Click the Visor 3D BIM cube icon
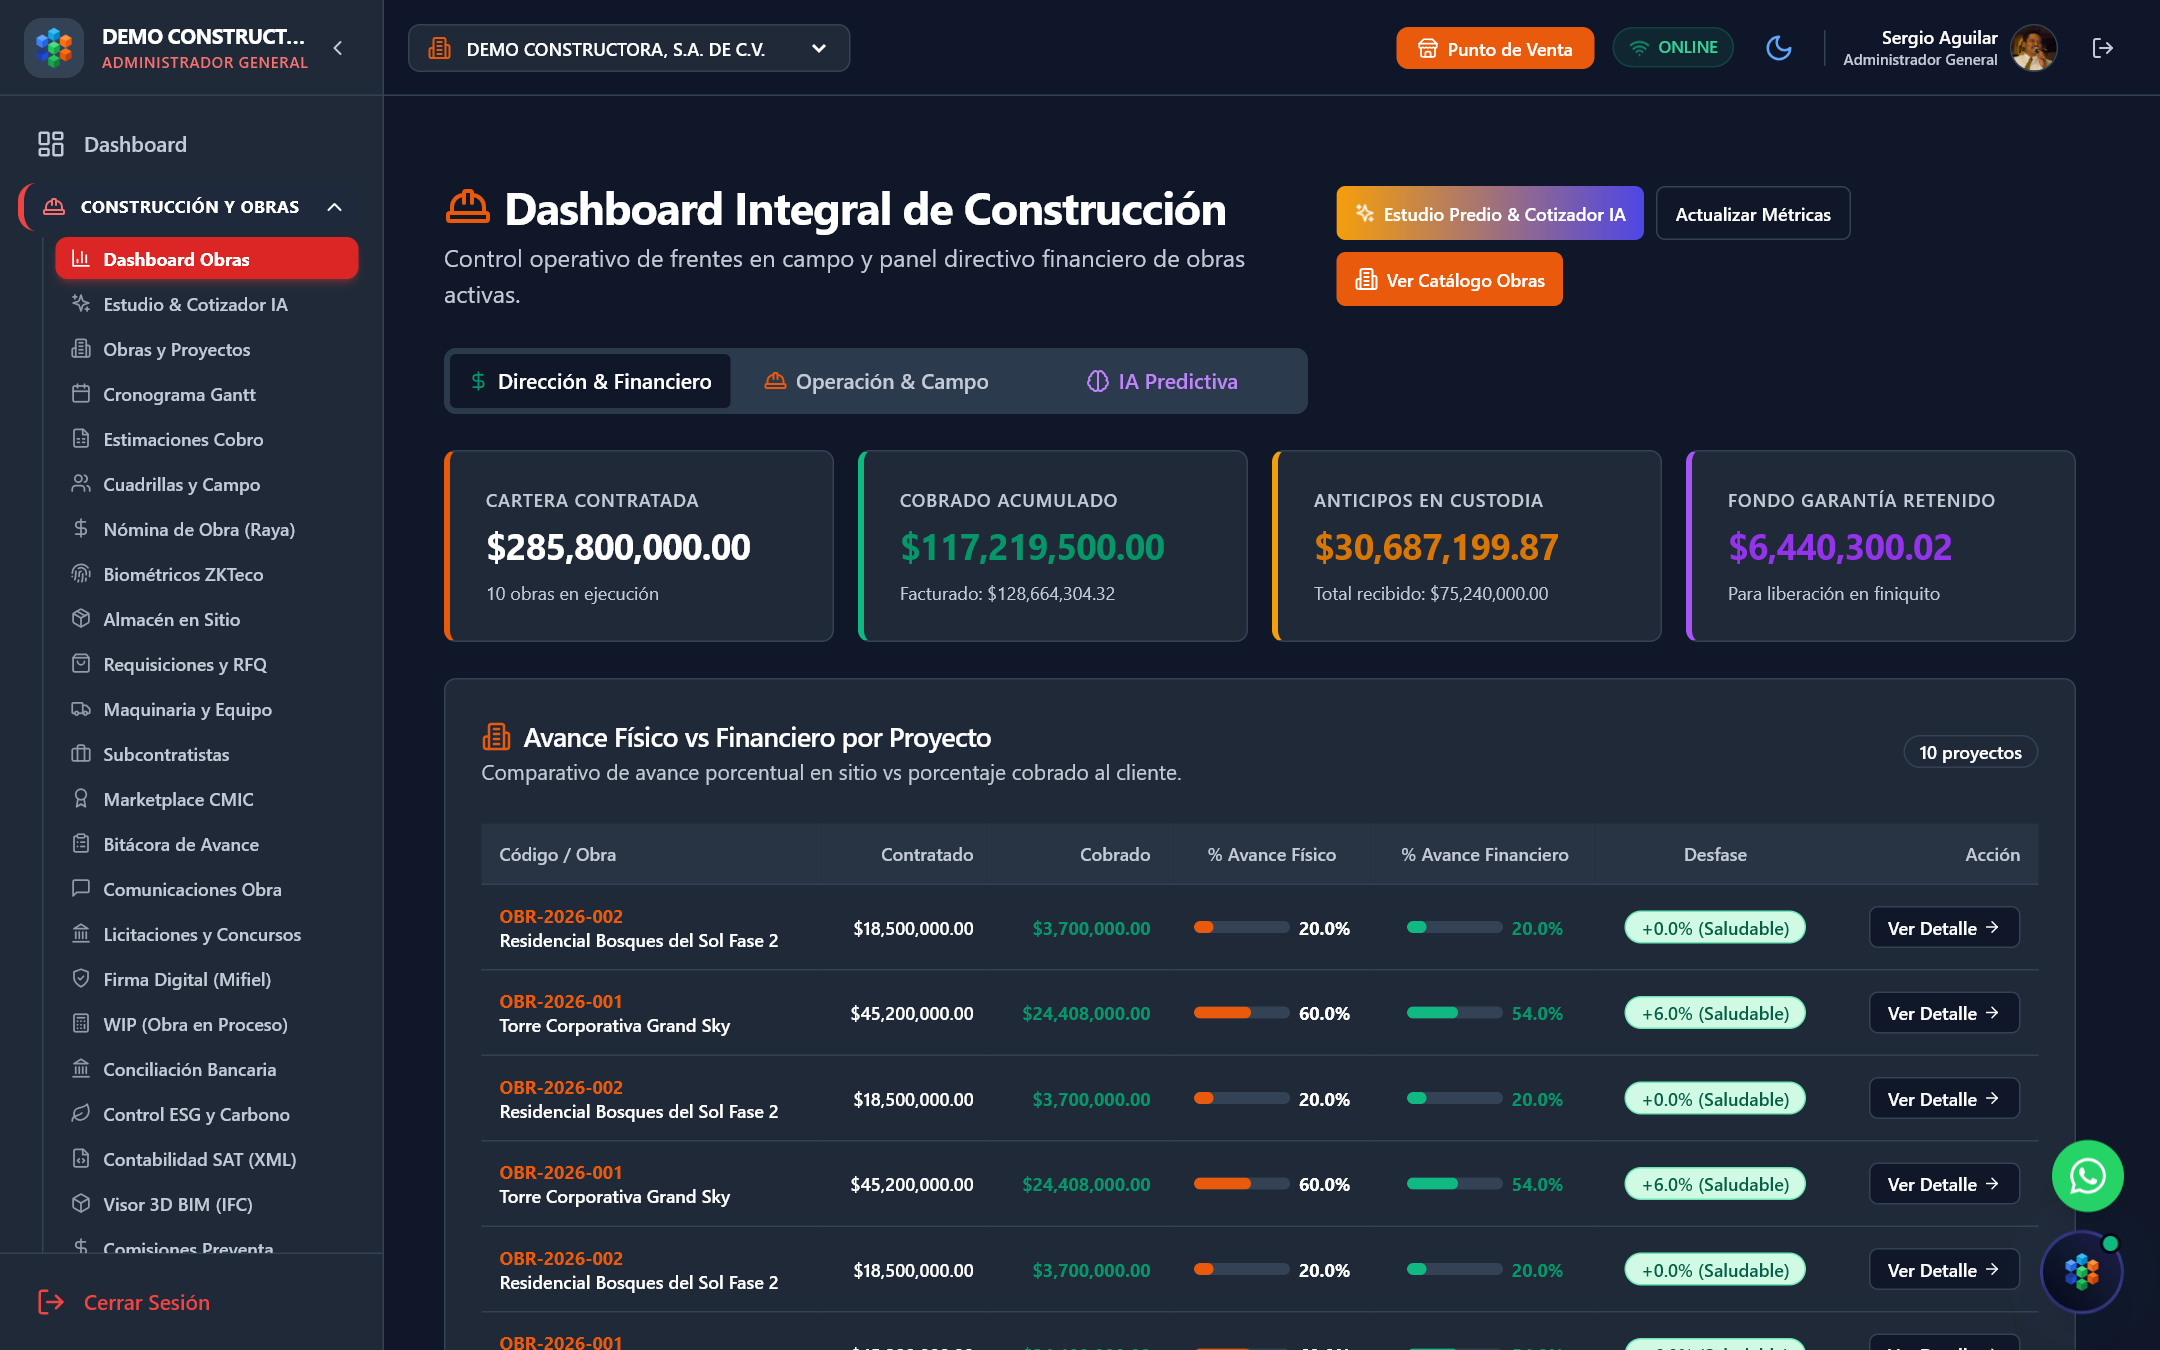This screenshot has width=2160, height=1350. (81, 1204)
